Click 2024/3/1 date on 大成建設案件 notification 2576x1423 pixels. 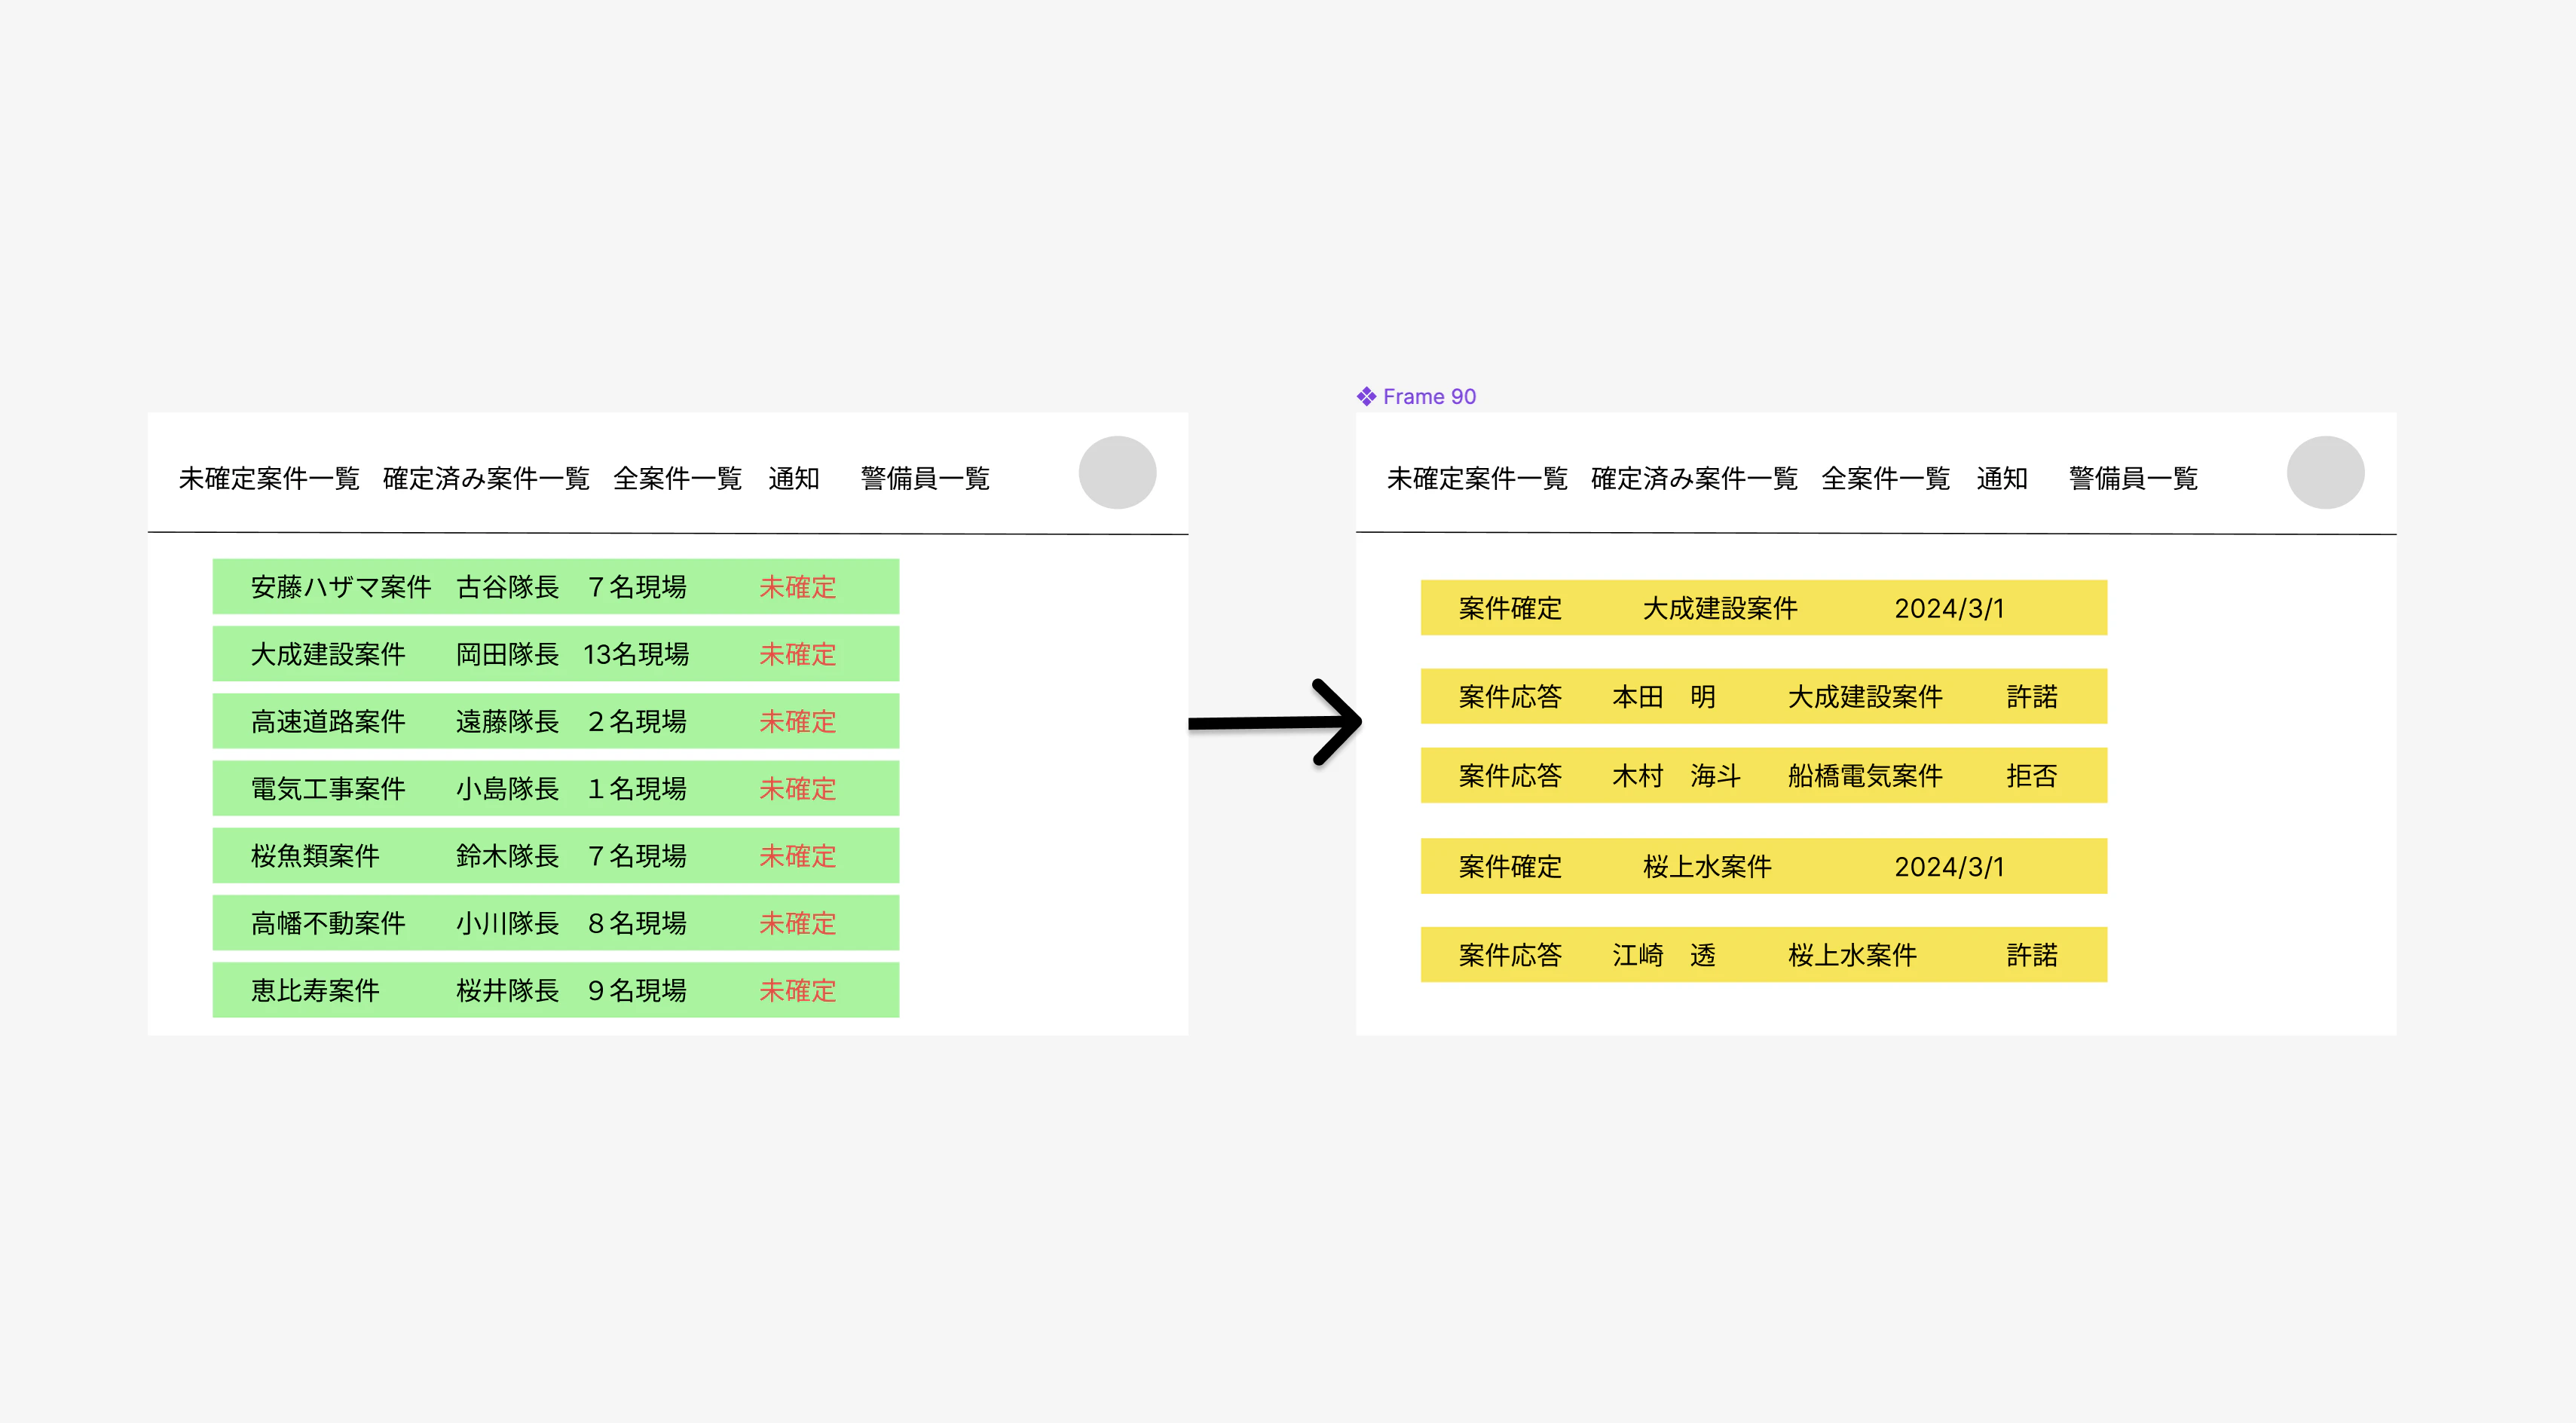pyautogui.click(x=1949, y=608)
